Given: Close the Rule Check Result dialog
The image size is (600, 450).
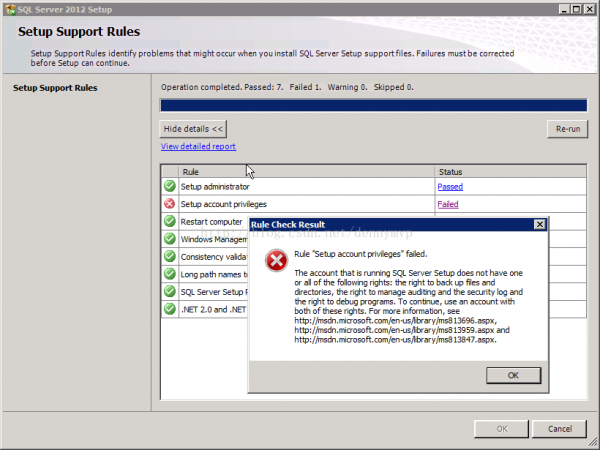Looking at the screenshot, I should (x=540, y=225).
